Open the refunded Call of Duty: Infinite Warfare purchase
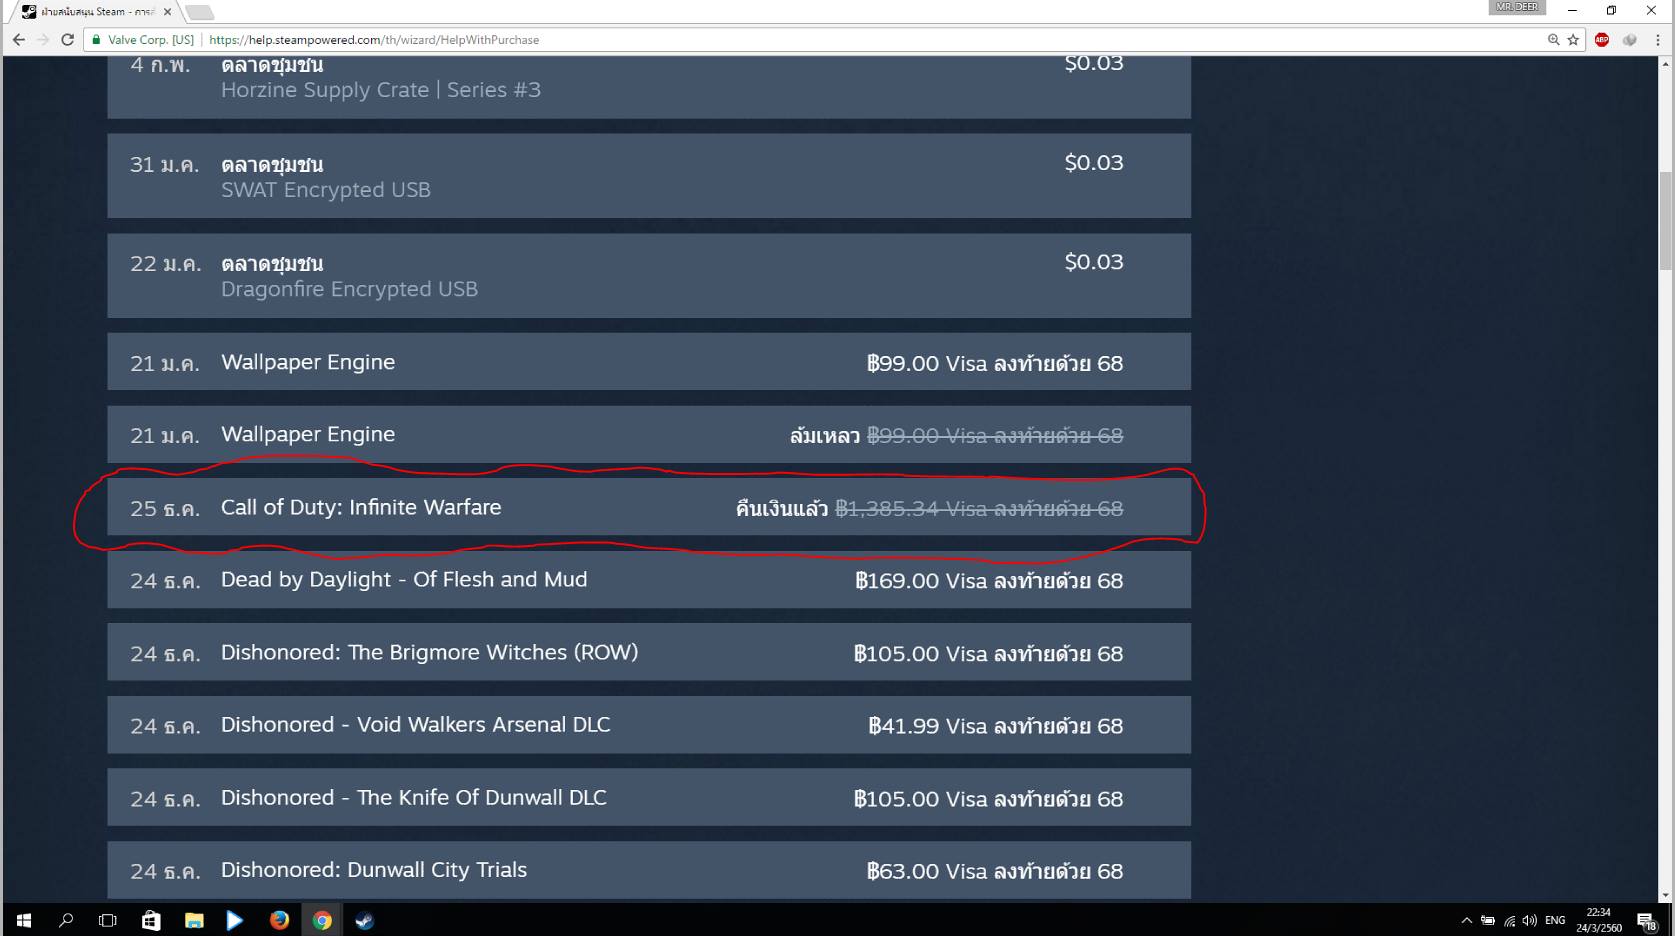The height and width of the screenshot is (936, 1675). (x=649, y=507)
